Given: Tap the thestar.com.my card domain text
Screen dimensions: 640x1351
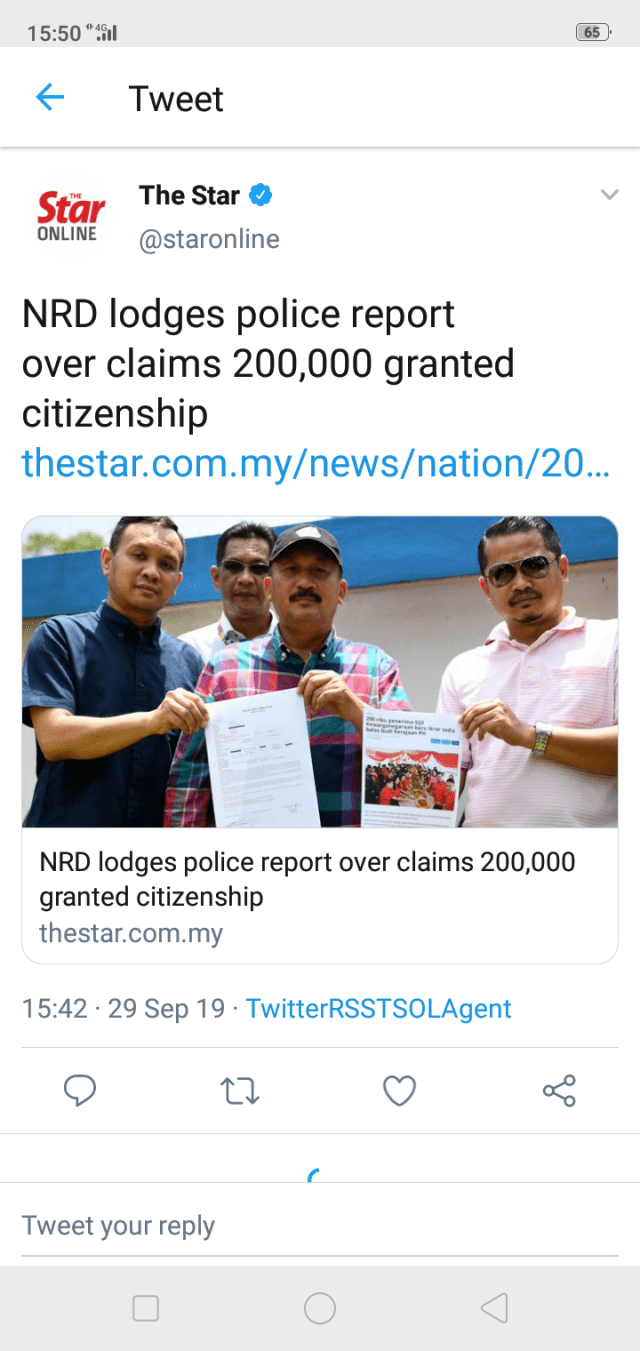Looking at the screenshot, I should (131, 934).
